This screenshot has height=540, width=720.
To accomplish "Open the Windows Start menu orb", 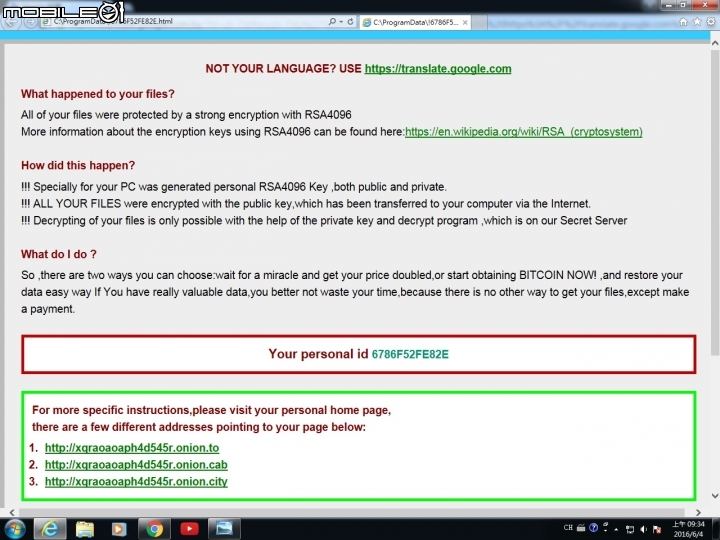I will [x=15, y=529].
